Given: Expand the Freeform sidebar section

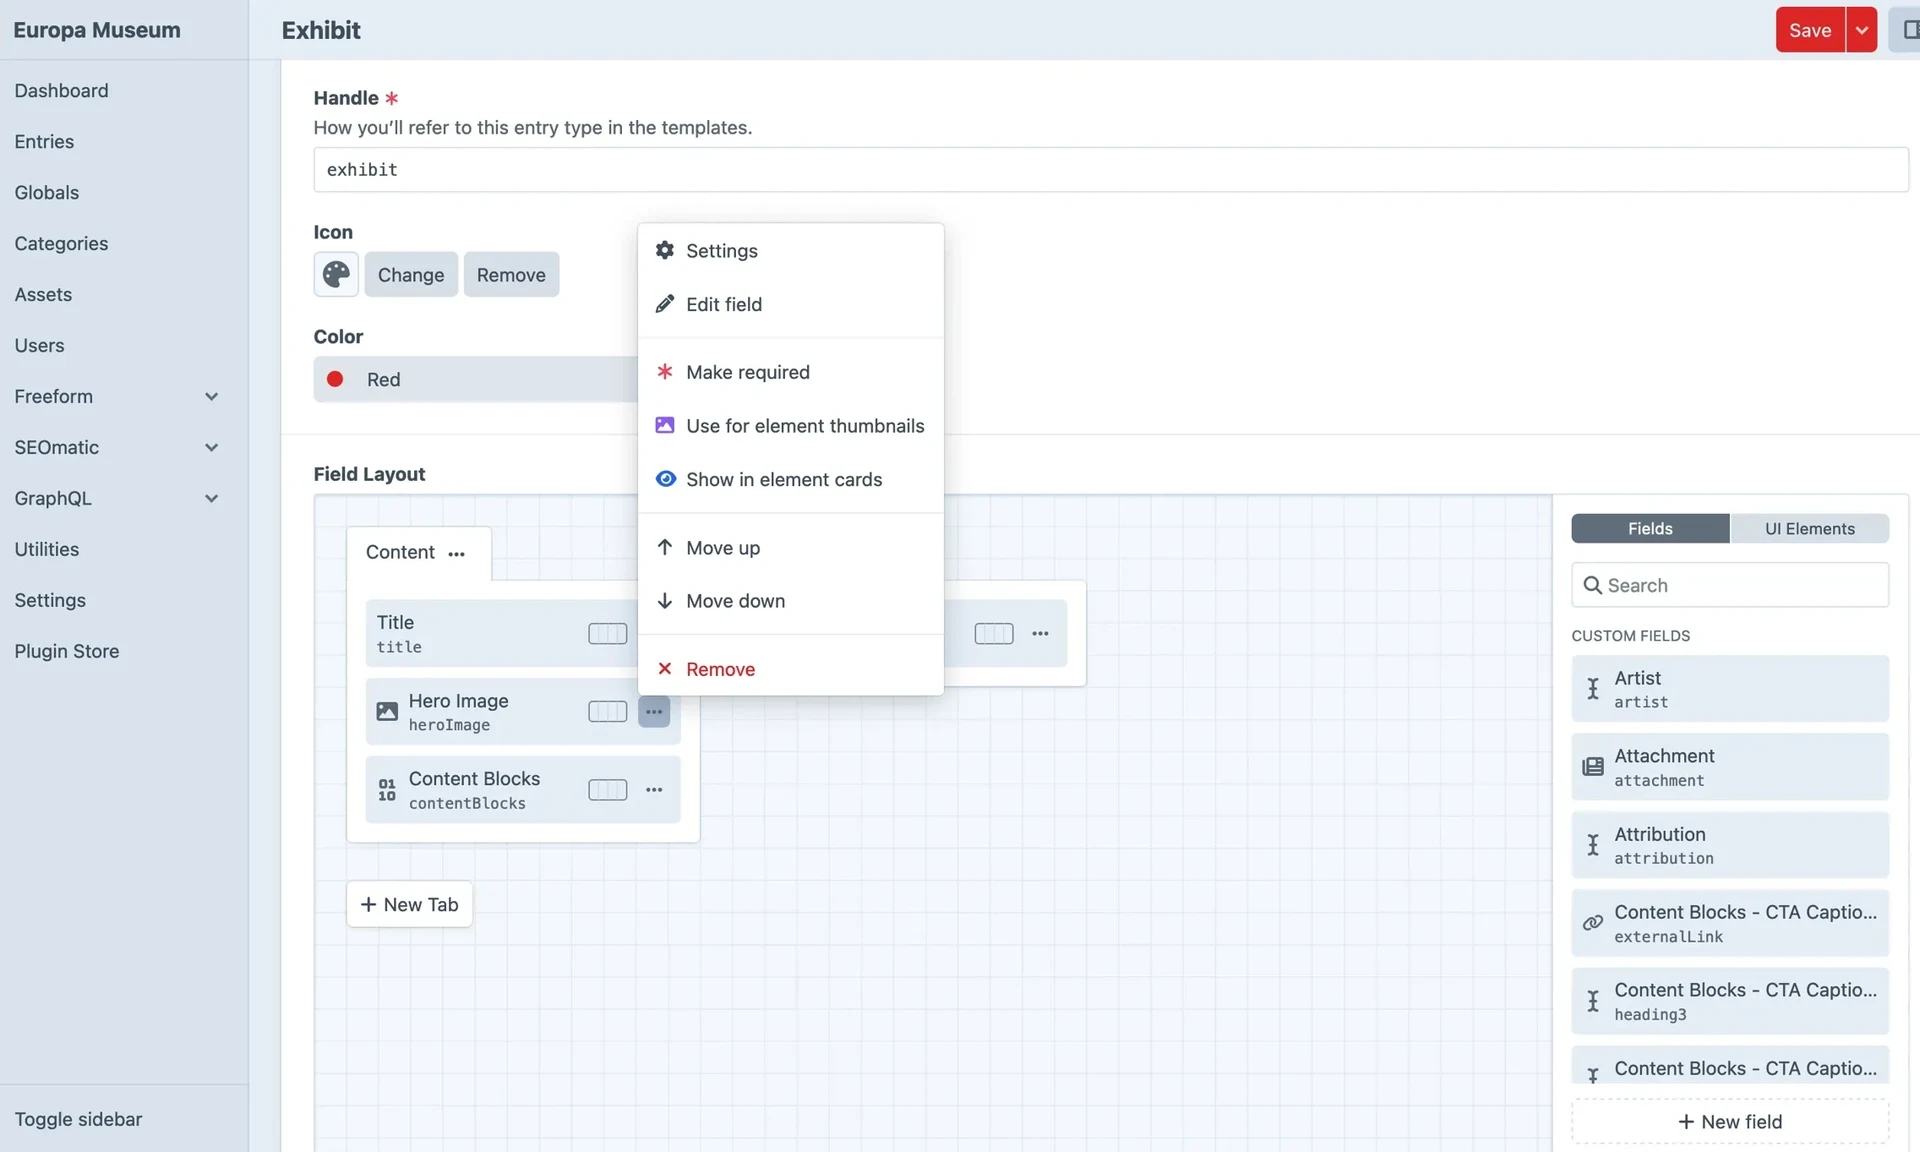Looking at the screenshot, I should pyautogui.click(x=211, y=396).
